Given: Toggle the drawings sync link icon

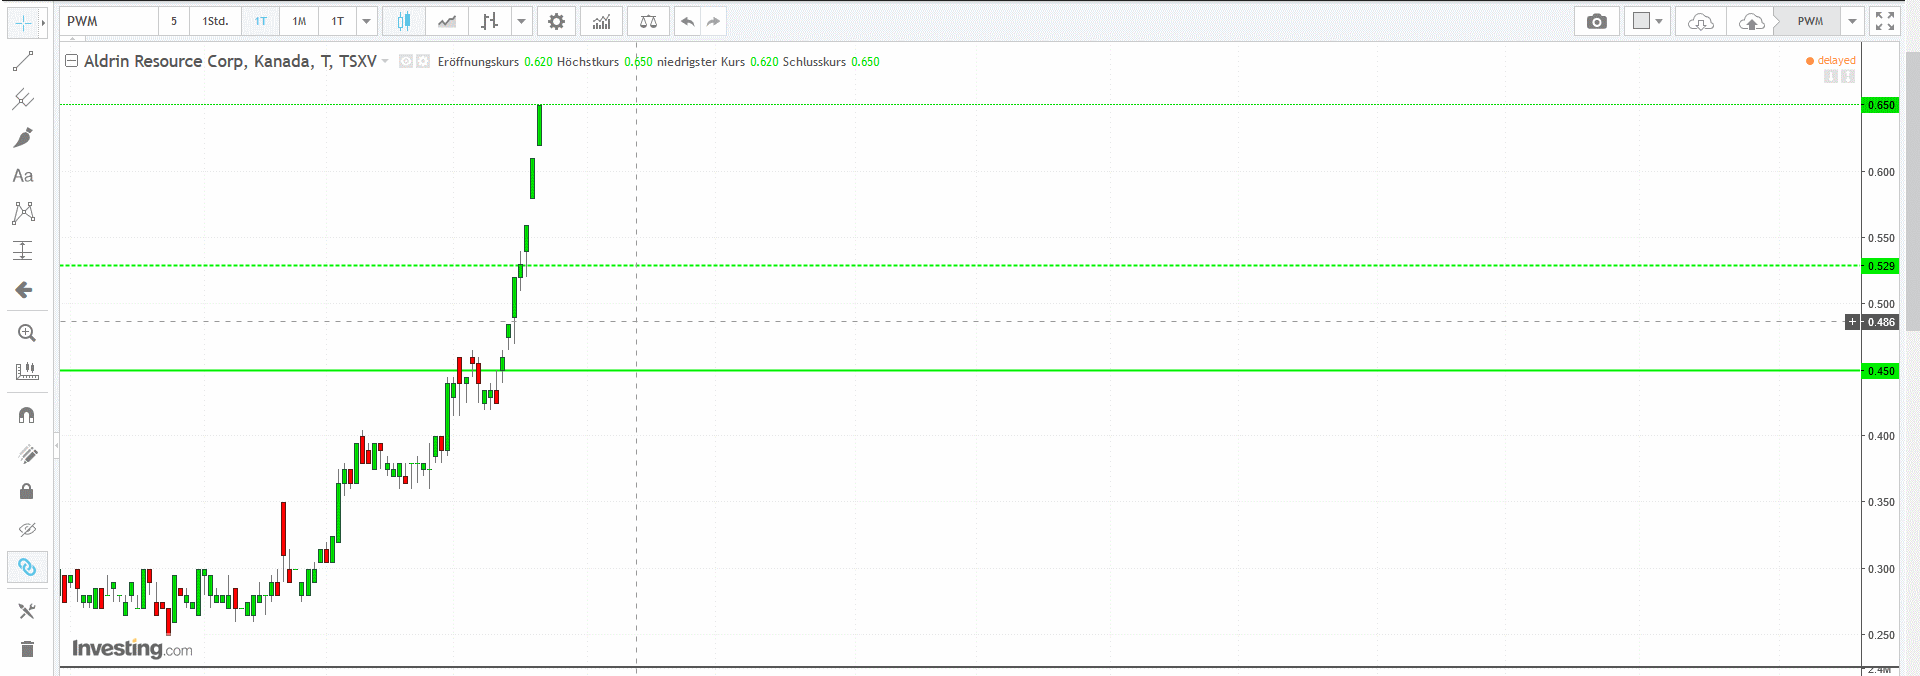Looking at the screenshot, I should click(27, 567).
